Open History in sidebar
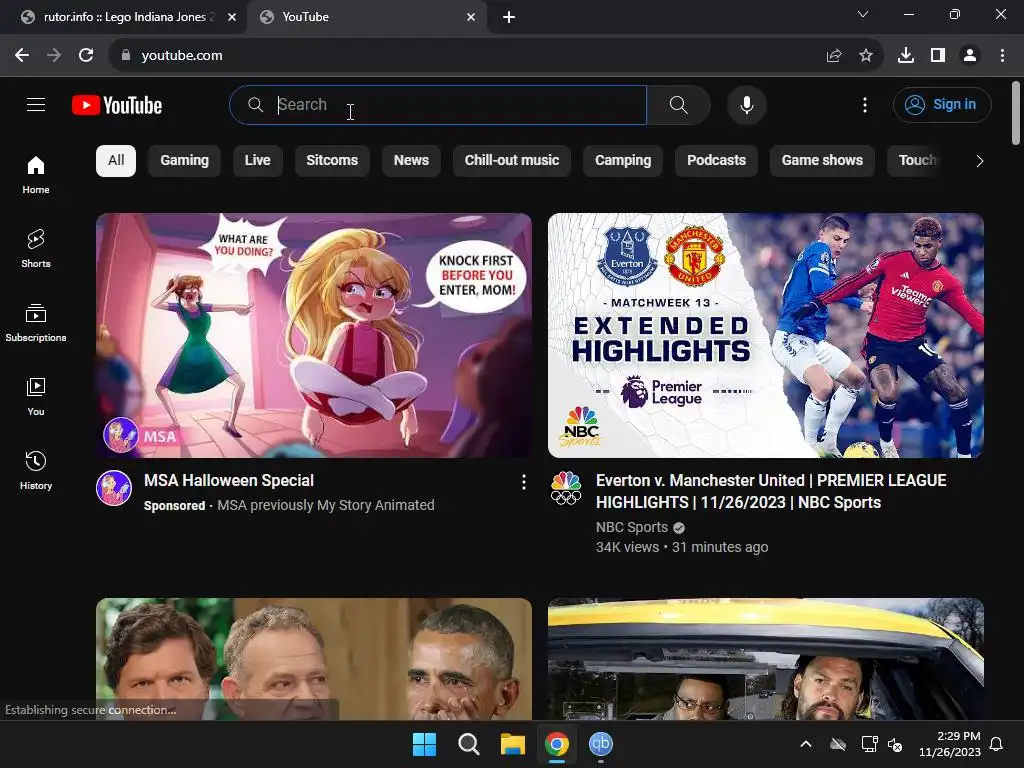 point(36,470)
